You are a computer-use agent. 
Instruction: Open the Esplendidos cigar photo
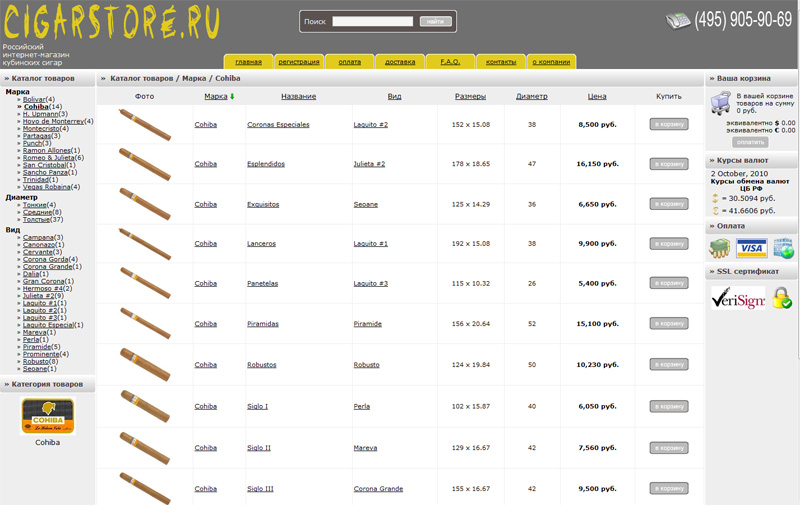(x=145, y=164)
